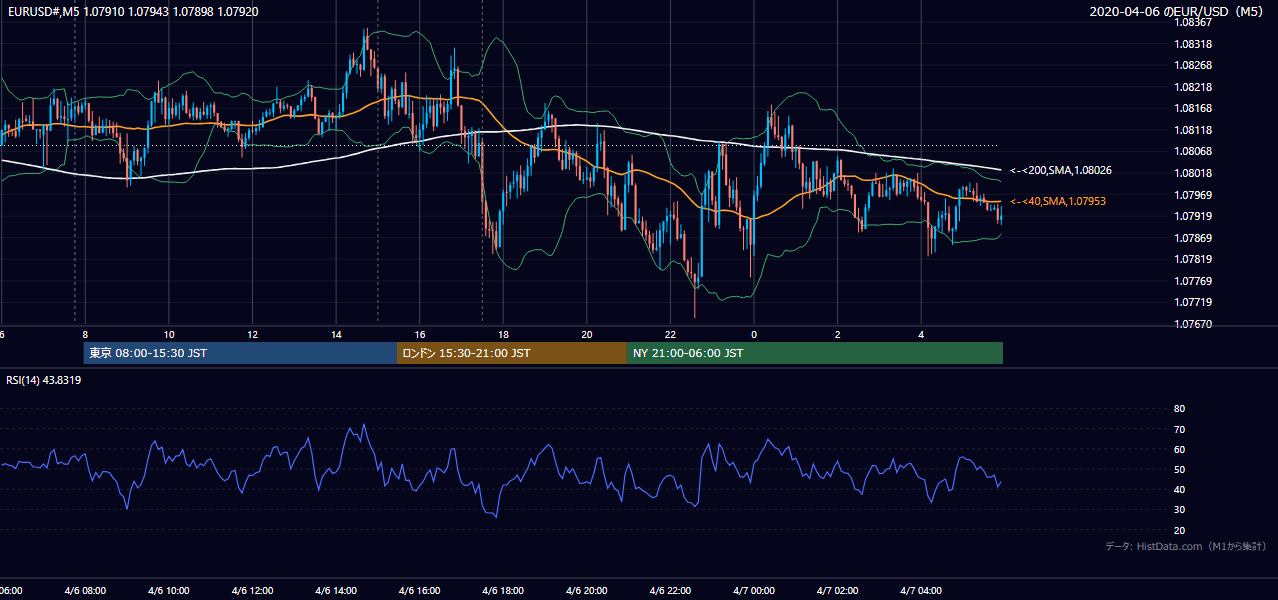Click price level 1.07919 on the axis

(1194, 216)
